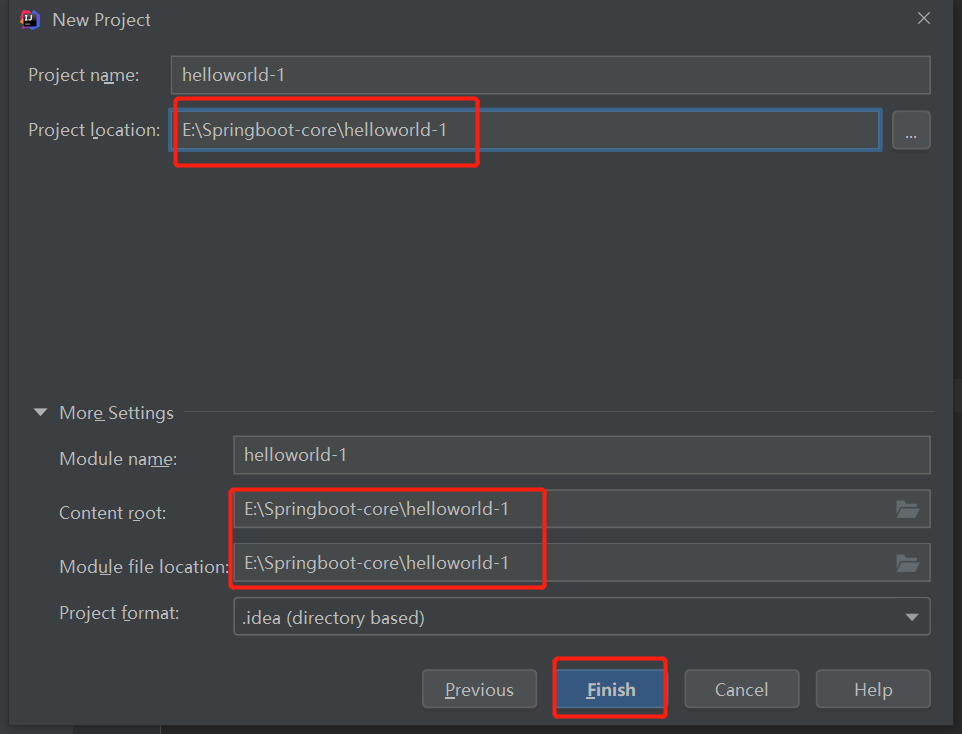Viewport: 962px width, 734px height.
Task: Browse folder icon for Module file location
Action: click(x=907, y=563)
